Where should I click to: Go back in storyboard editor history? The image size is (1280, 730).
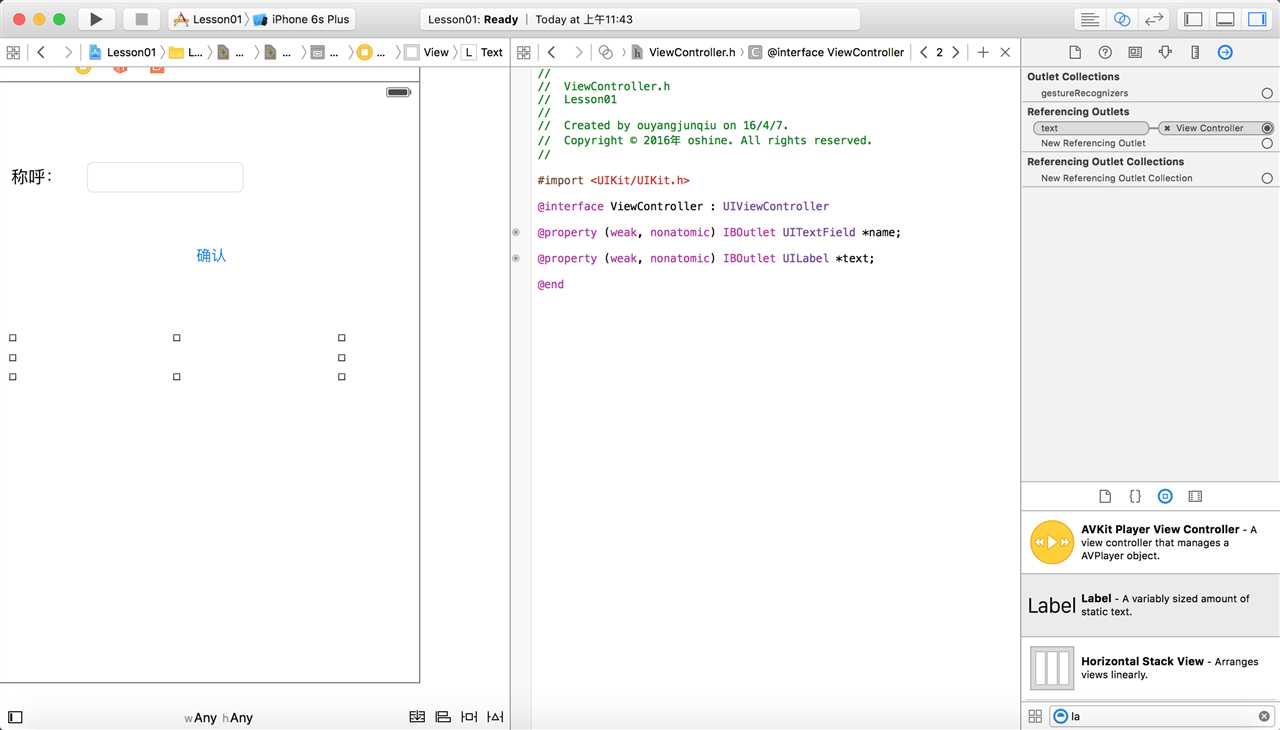pos(41,52)
